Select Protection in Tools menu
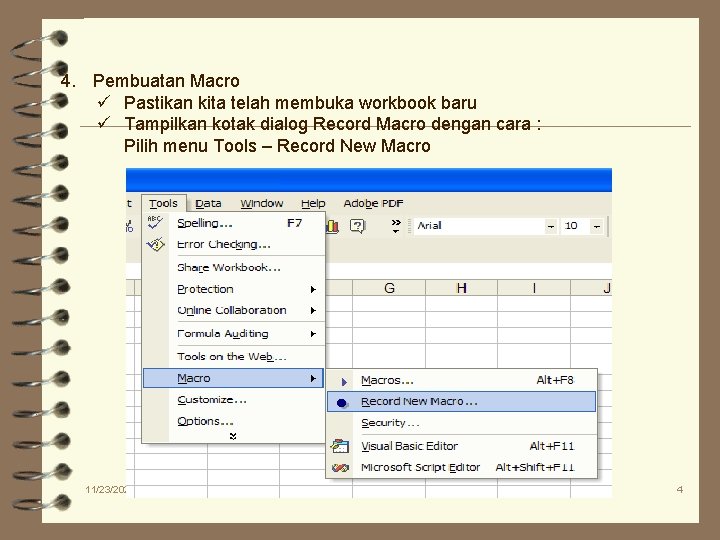The image size is (720, 540). [233, 289]
